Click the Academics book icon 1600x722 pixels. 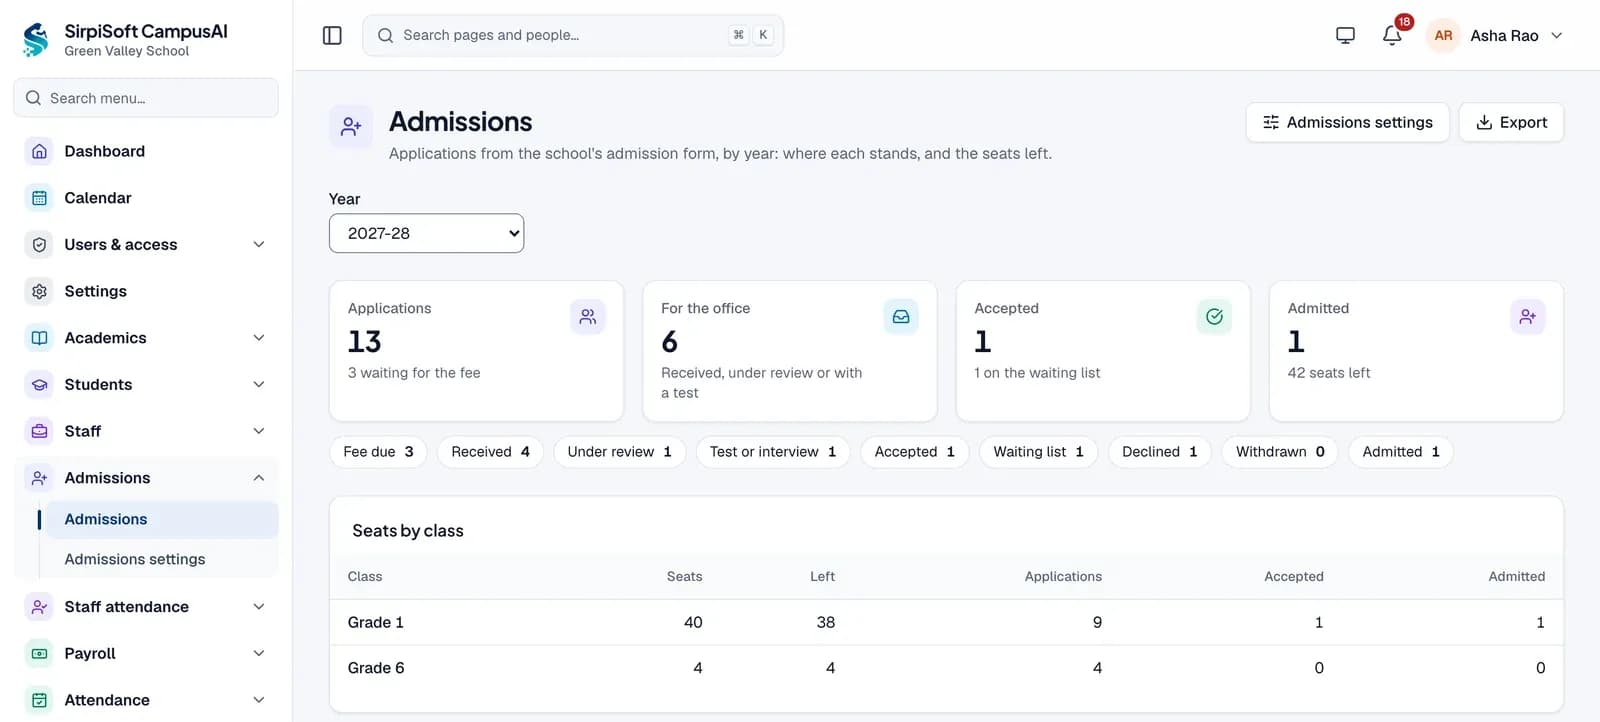point(39,338)
